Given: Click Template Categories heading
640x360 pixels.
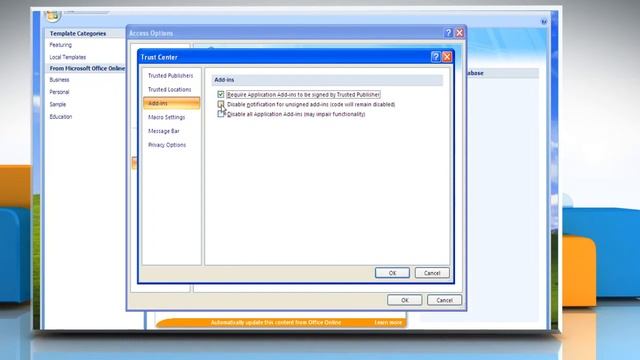Looking at the screenshot, I should click(78, 33).
